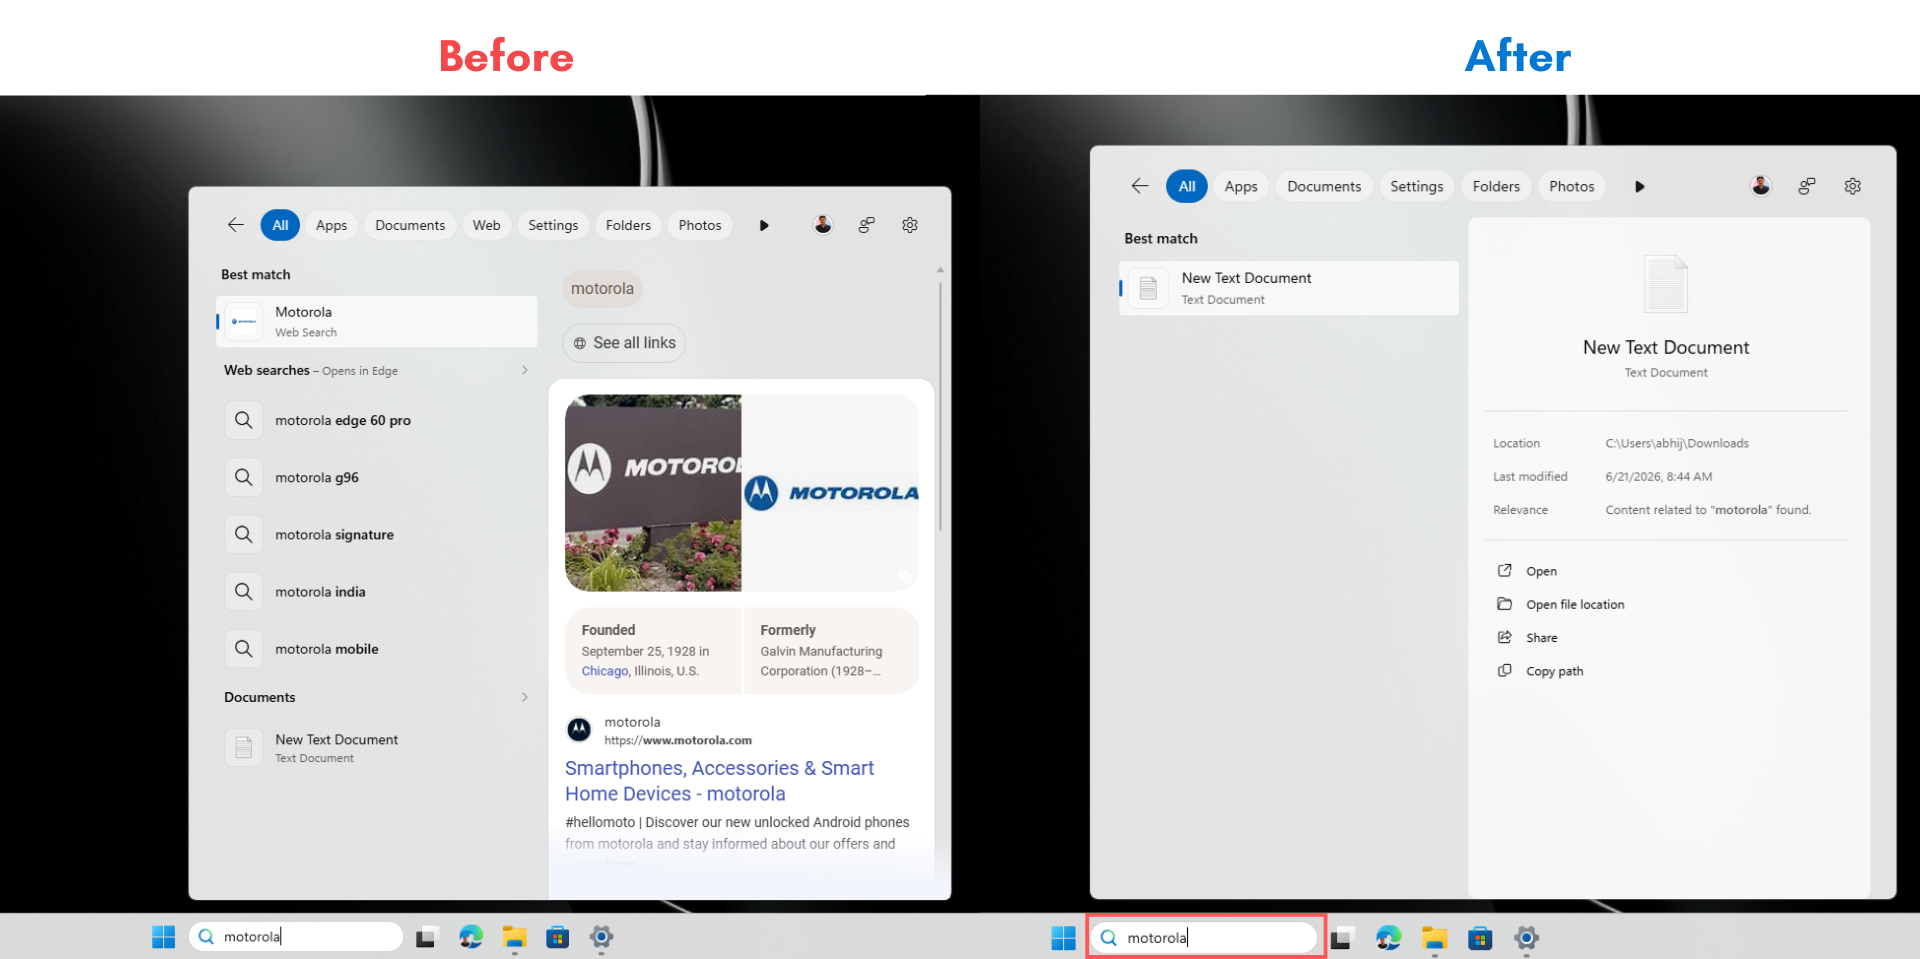Select All tab in After panel
The height and width of the screenshot is (959, 1920).
[1187, 186]
